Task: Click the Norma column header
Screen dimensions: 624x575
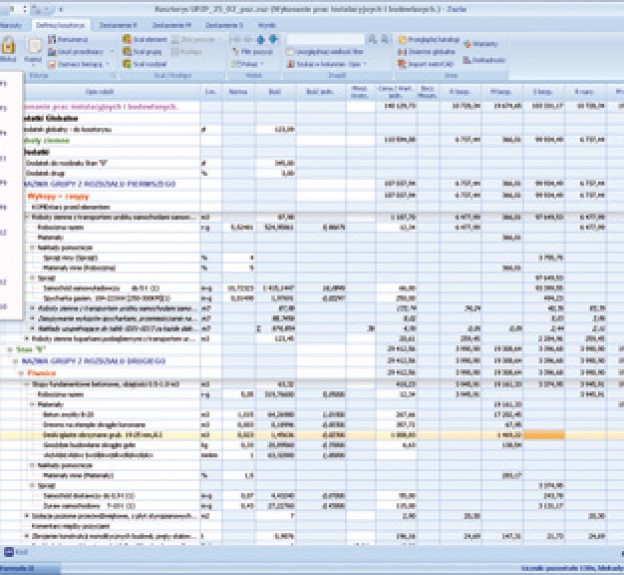Action: 238,92
